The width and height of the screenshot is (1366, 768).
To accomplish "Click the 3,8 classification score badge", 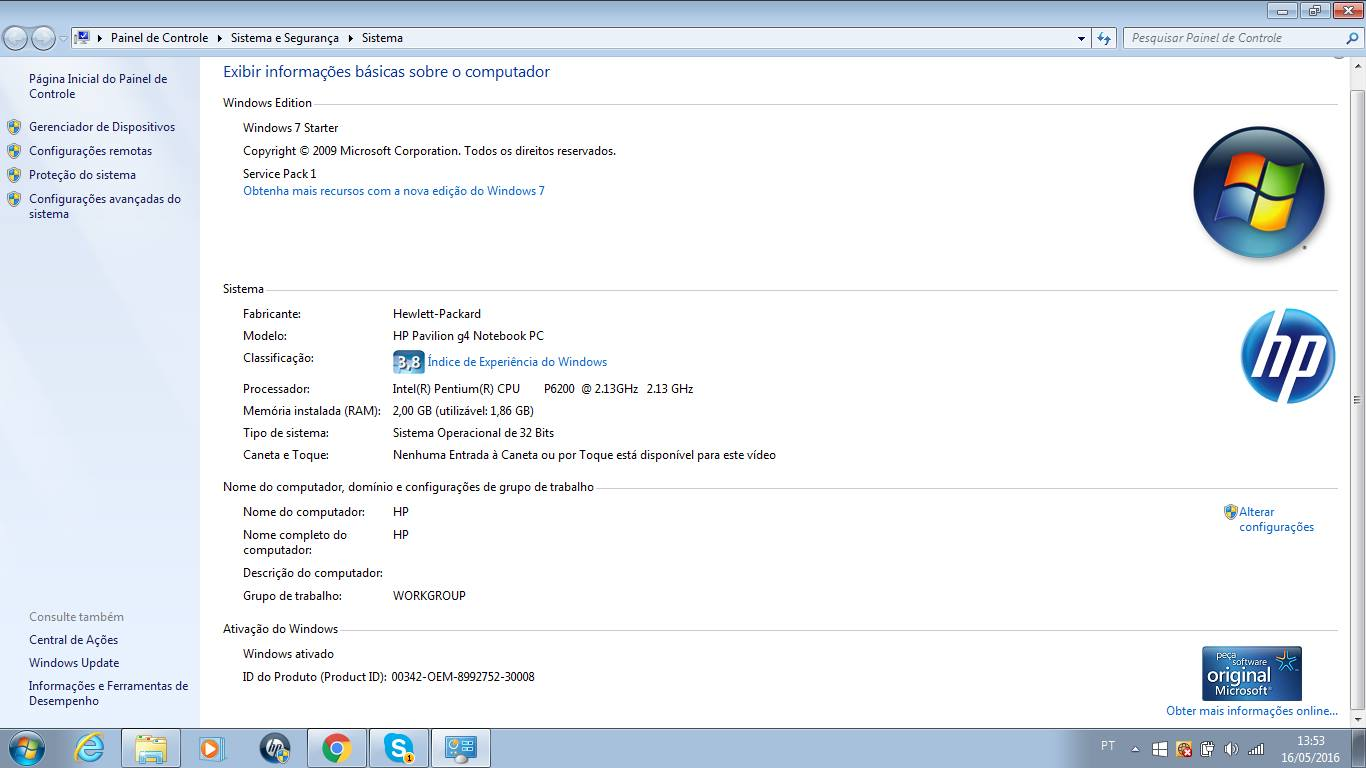I will (408, 362).
